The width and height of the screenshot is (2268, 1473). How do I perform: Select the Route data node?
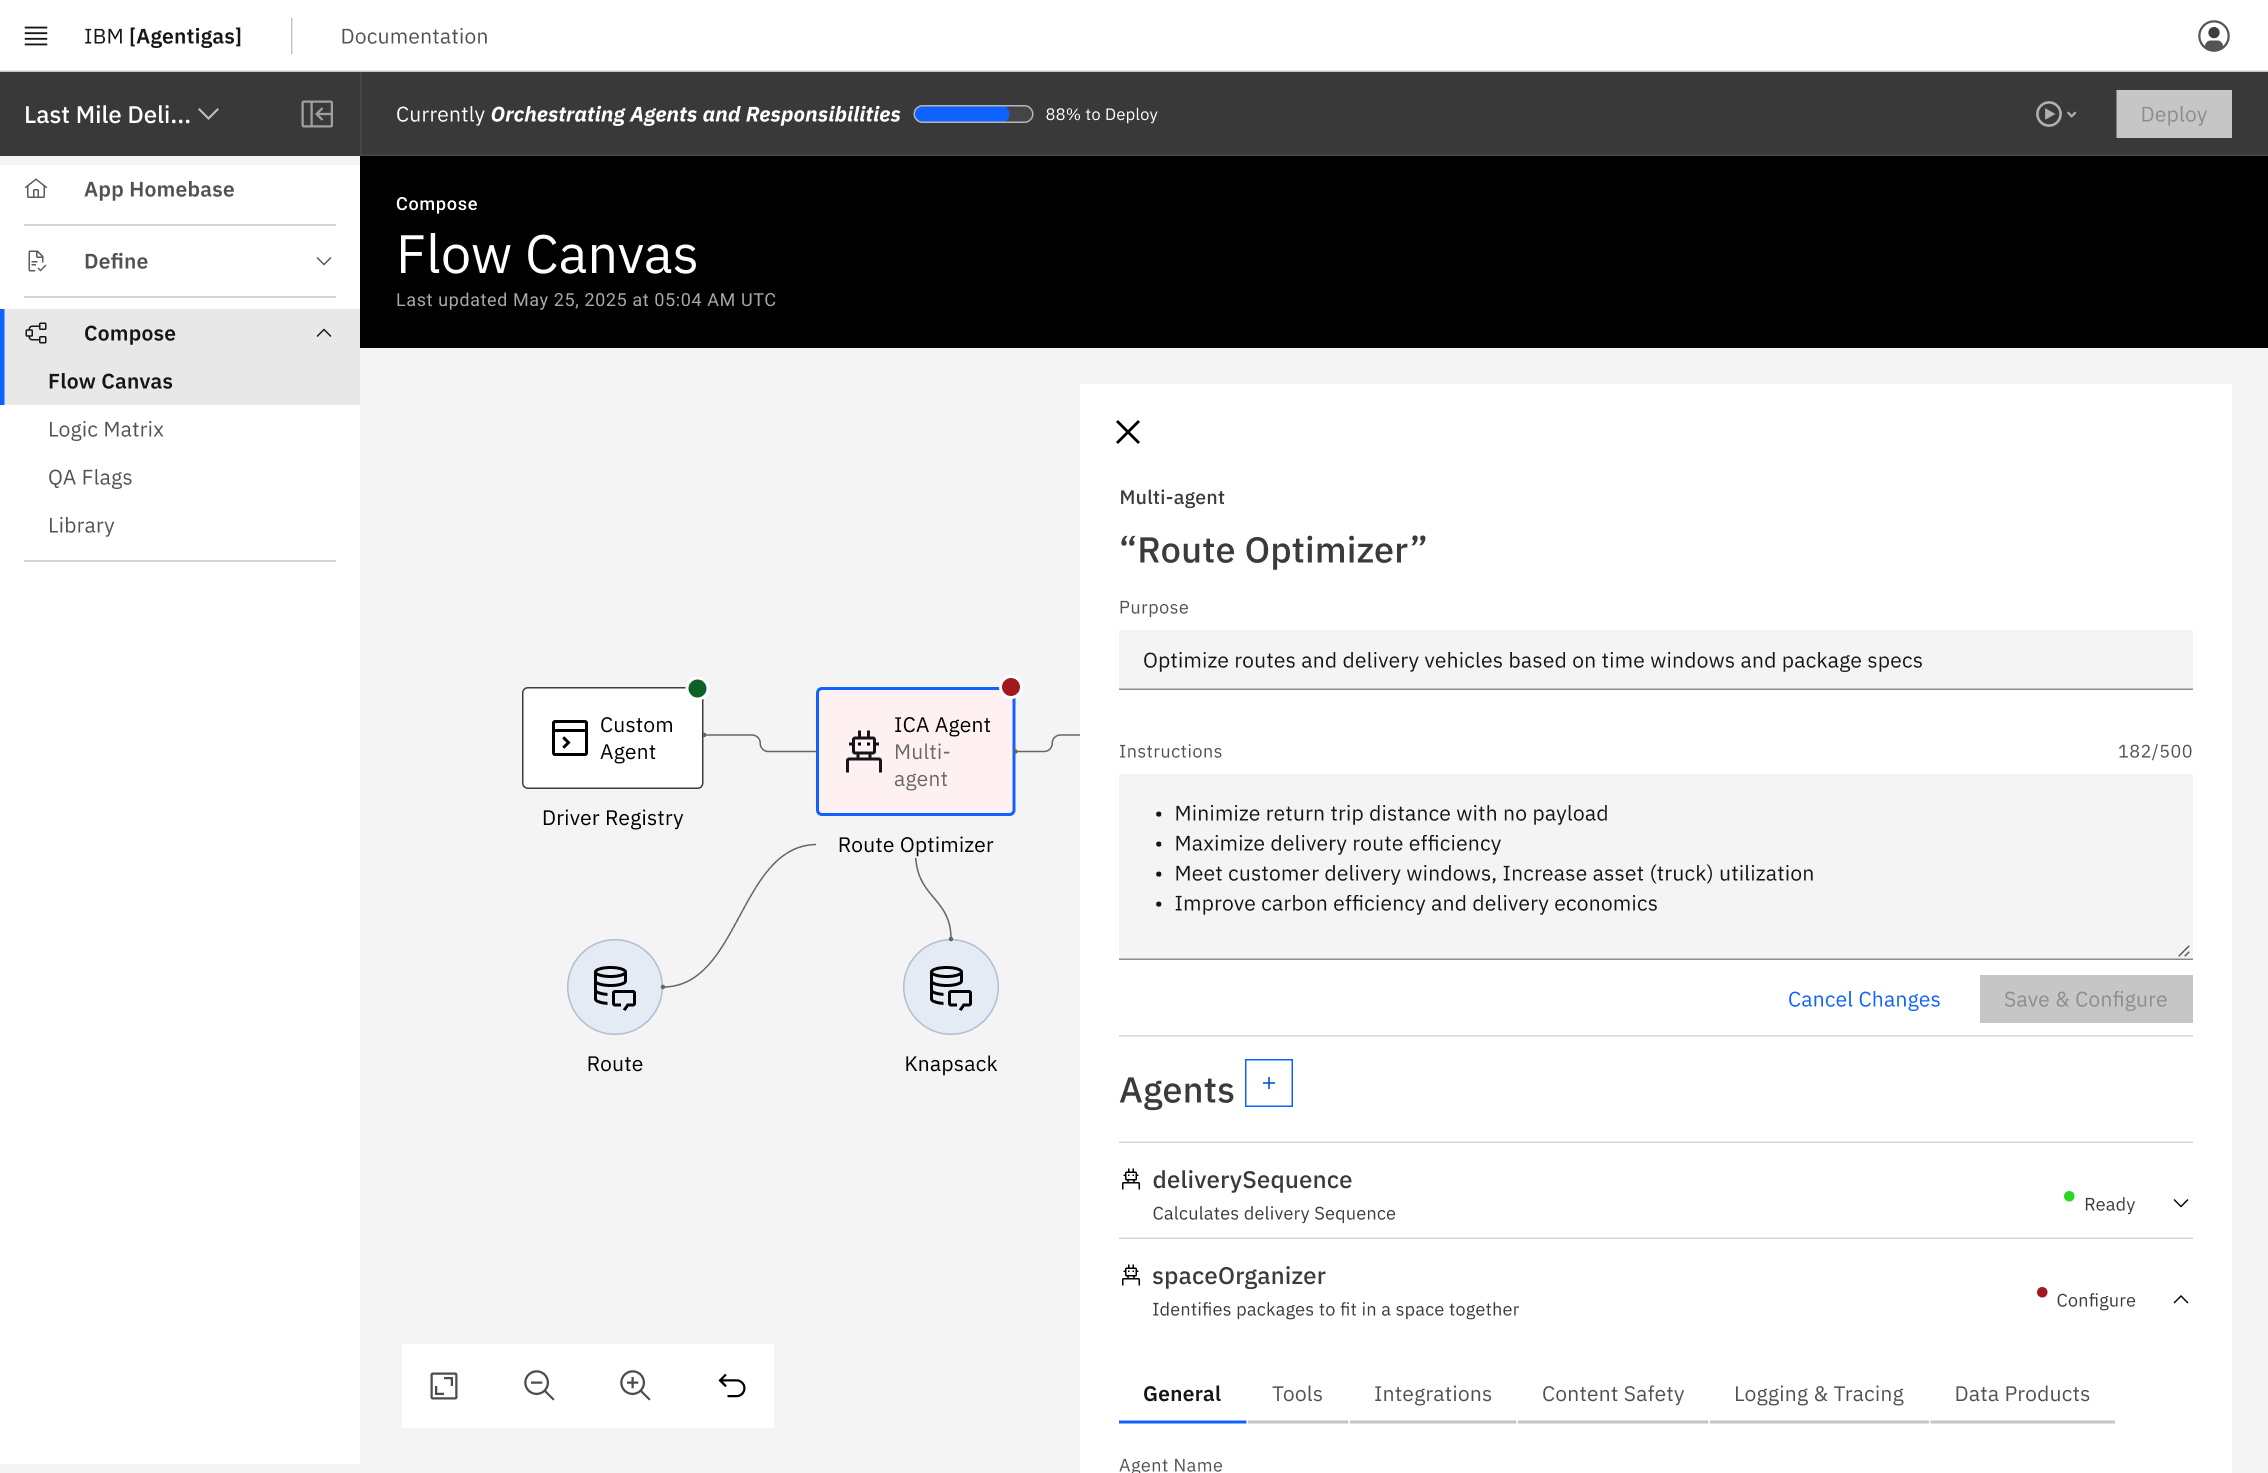[x=614, y=987]
